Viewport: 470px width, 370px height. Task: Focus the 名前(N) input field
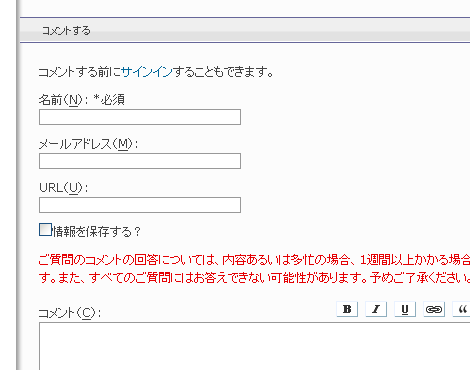click(x=140, y=117)
